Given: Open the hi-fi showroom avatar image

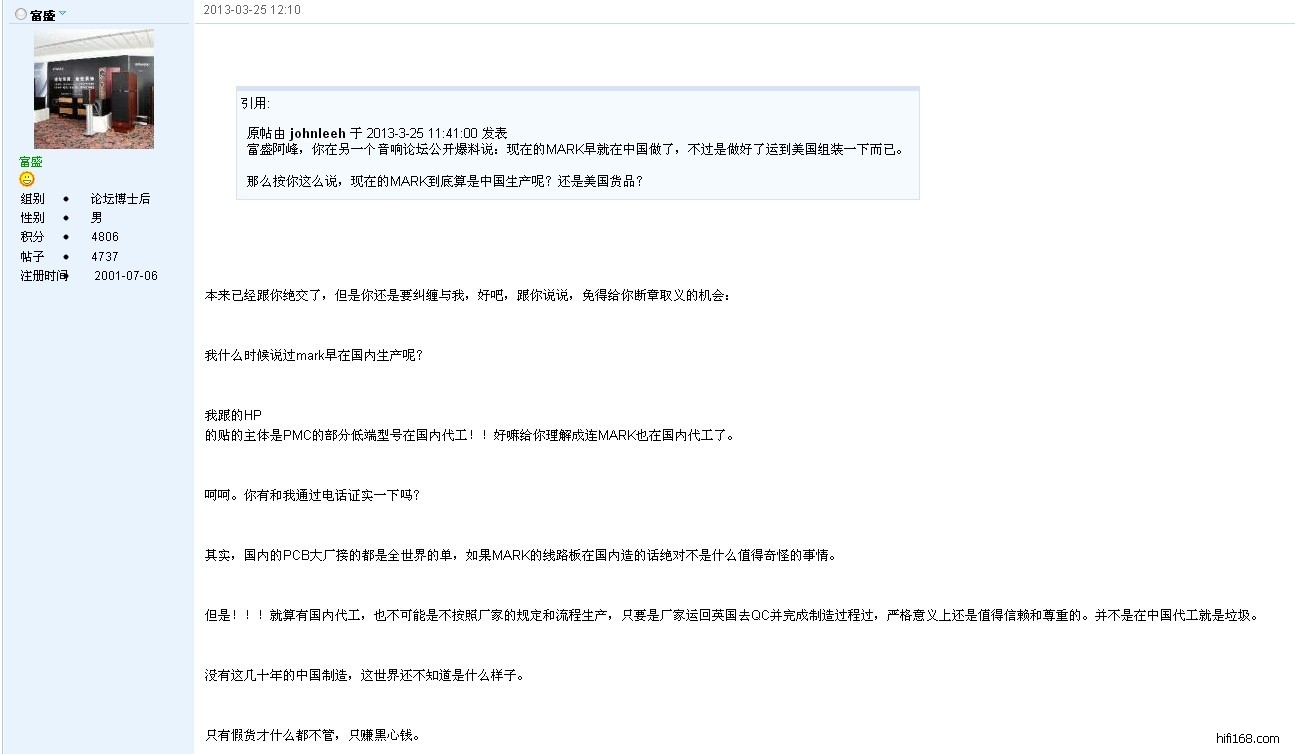Looking at the screenshot, I should [94, 89].
